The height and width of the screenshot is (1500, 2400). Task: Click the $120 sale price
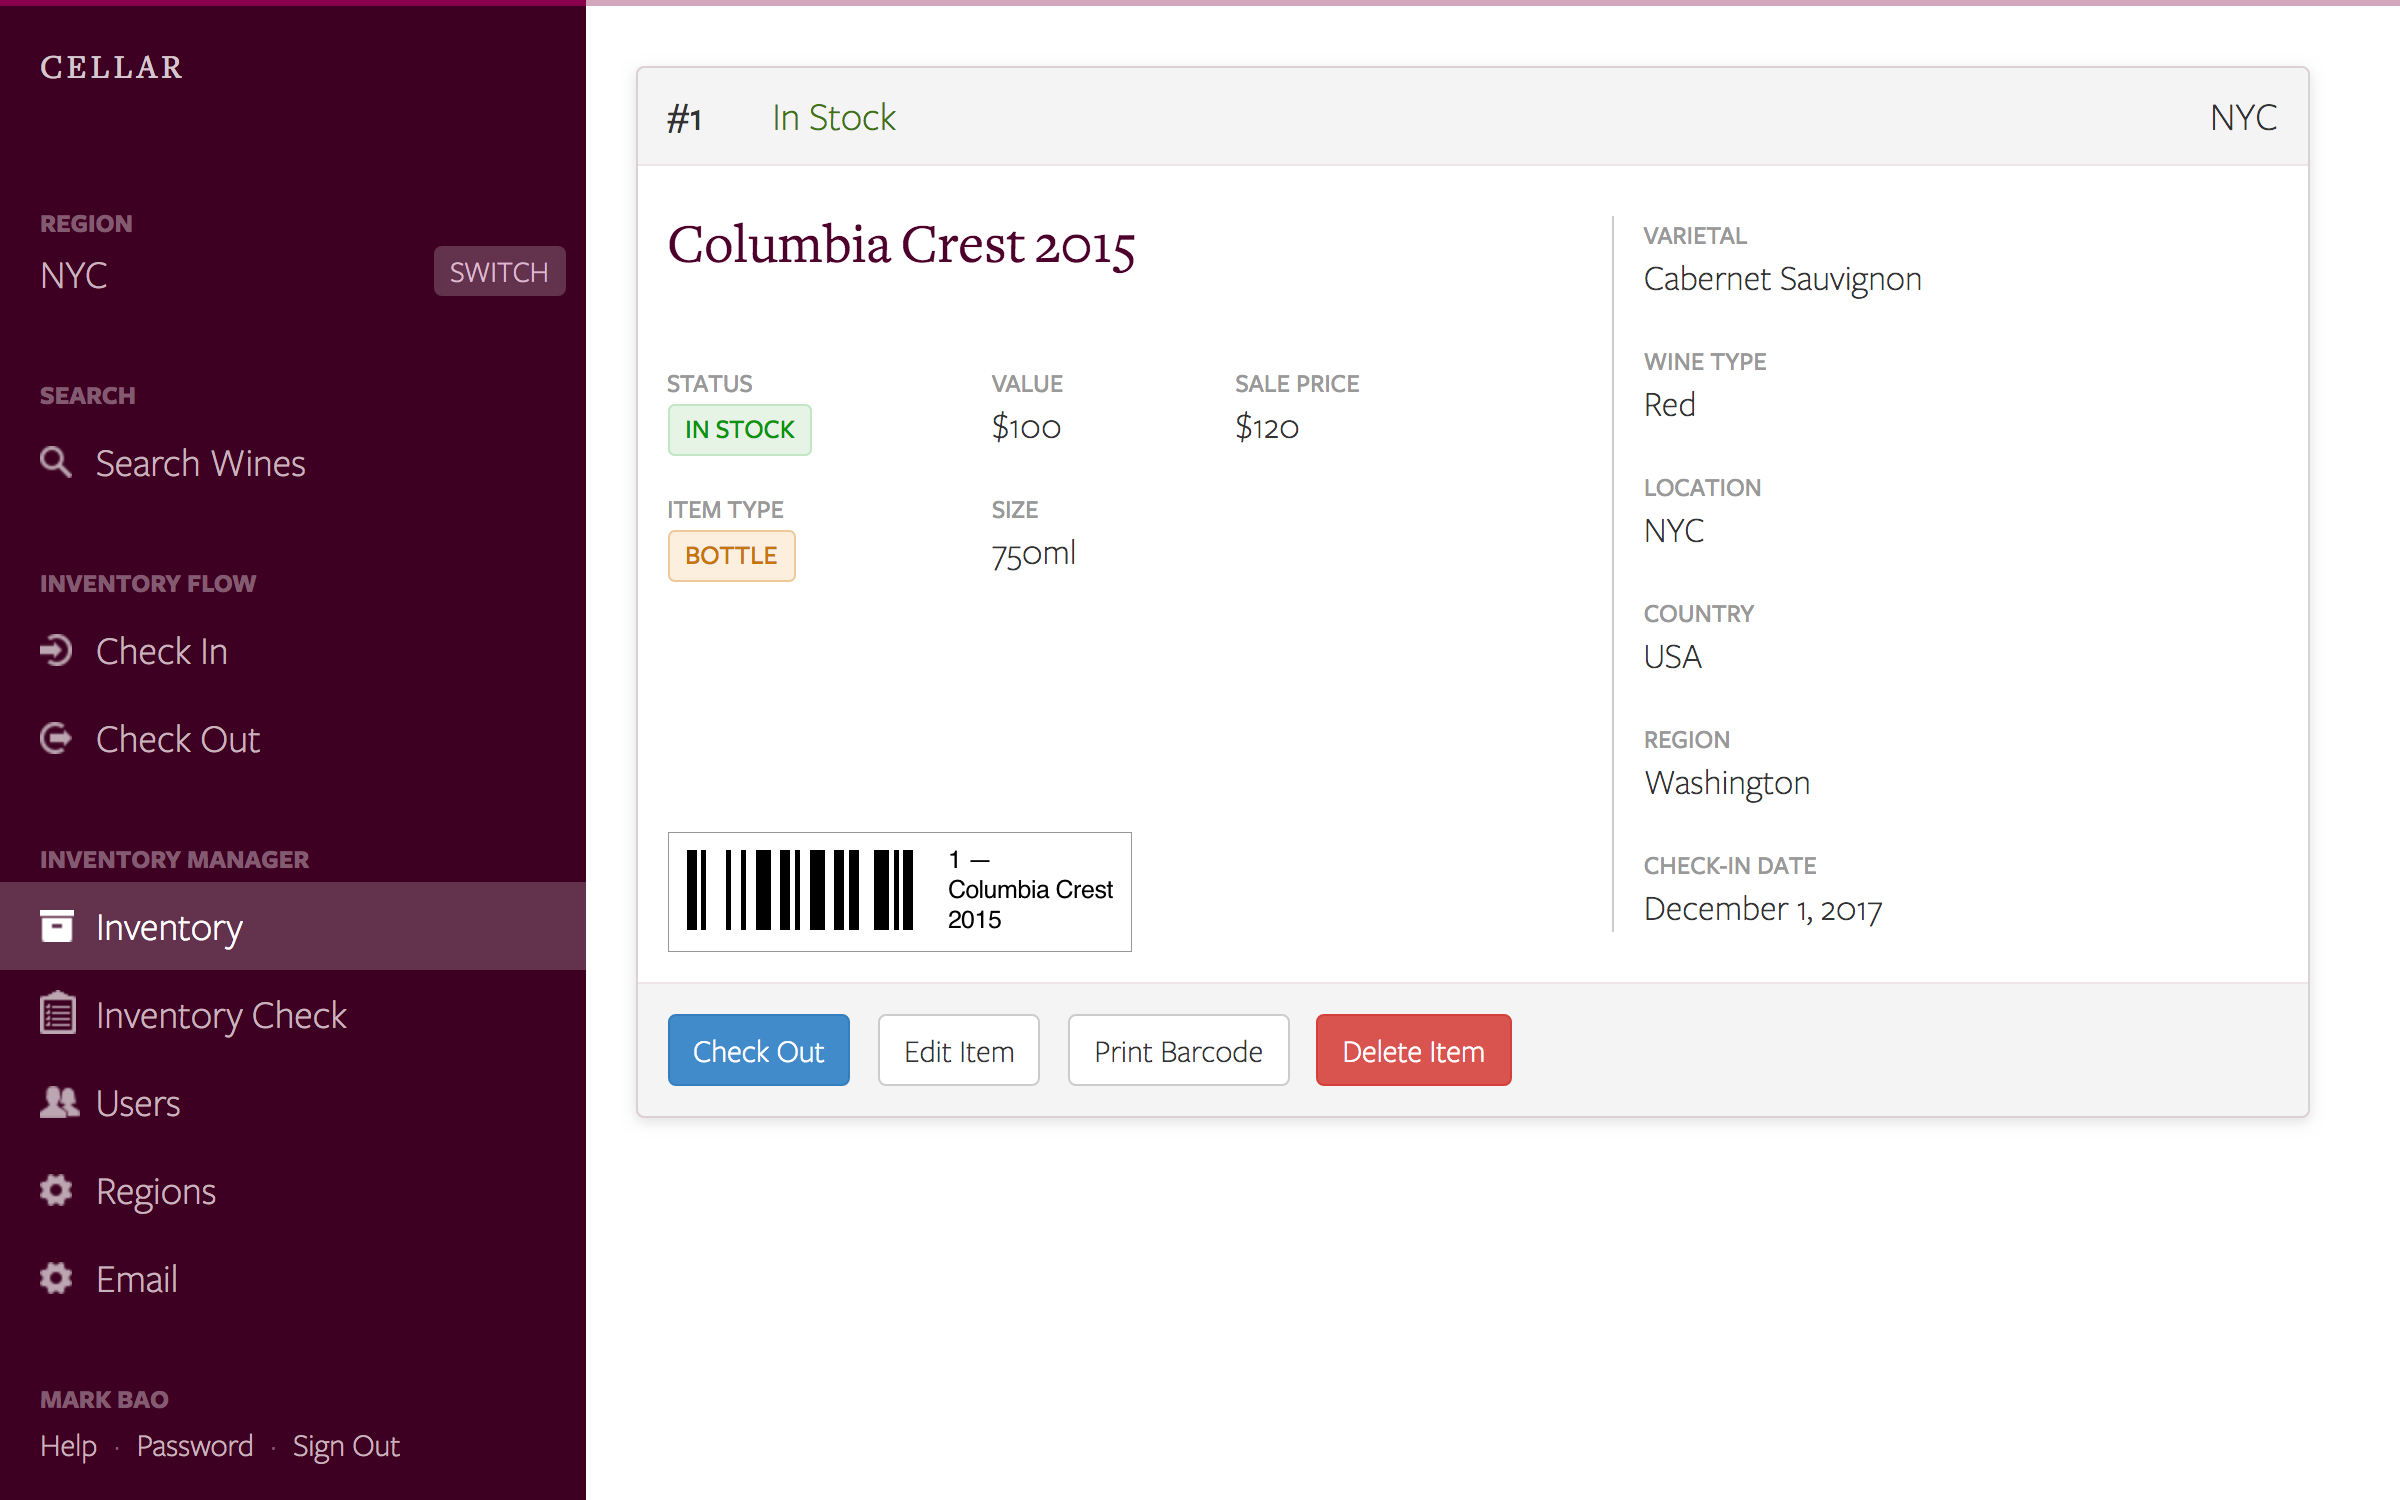(1266, 427)
